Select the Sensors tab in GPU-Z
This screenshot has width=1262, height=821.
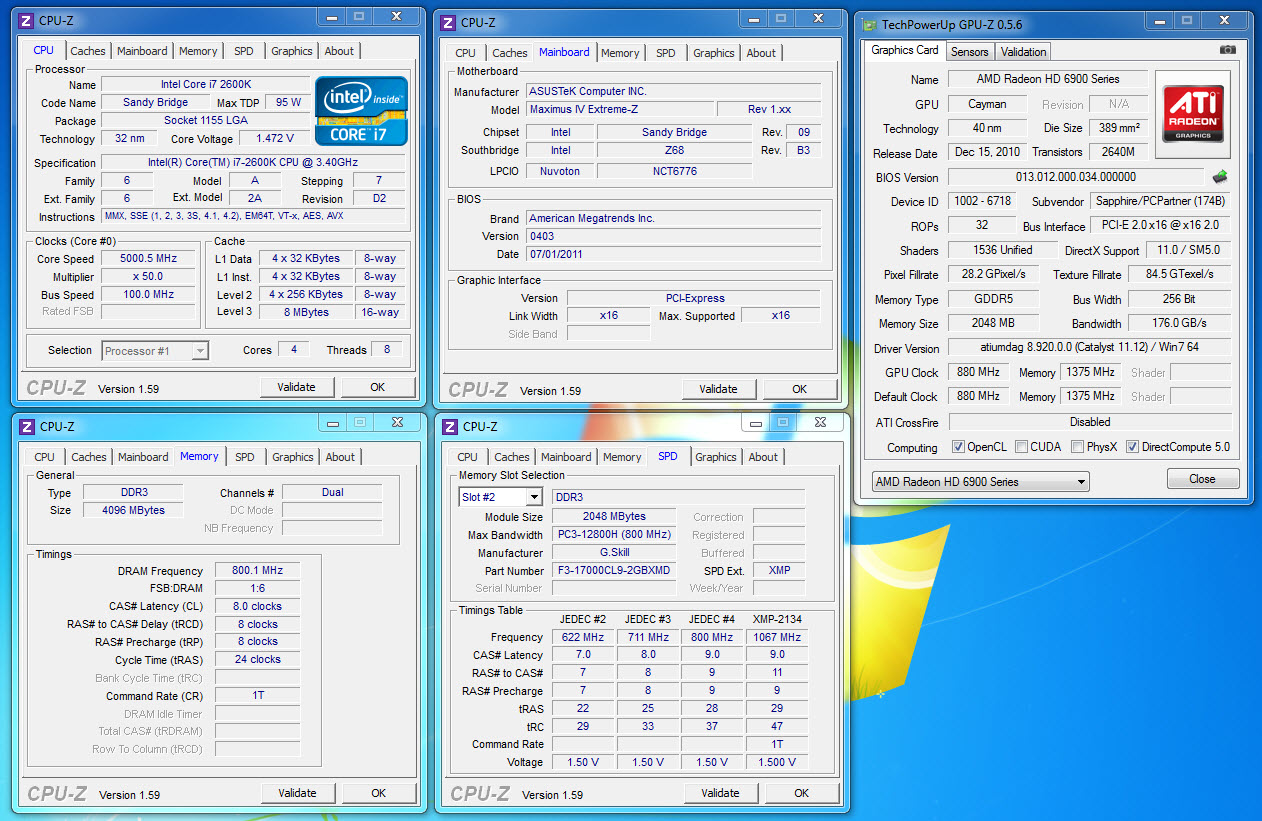click(x=969, y=52)
